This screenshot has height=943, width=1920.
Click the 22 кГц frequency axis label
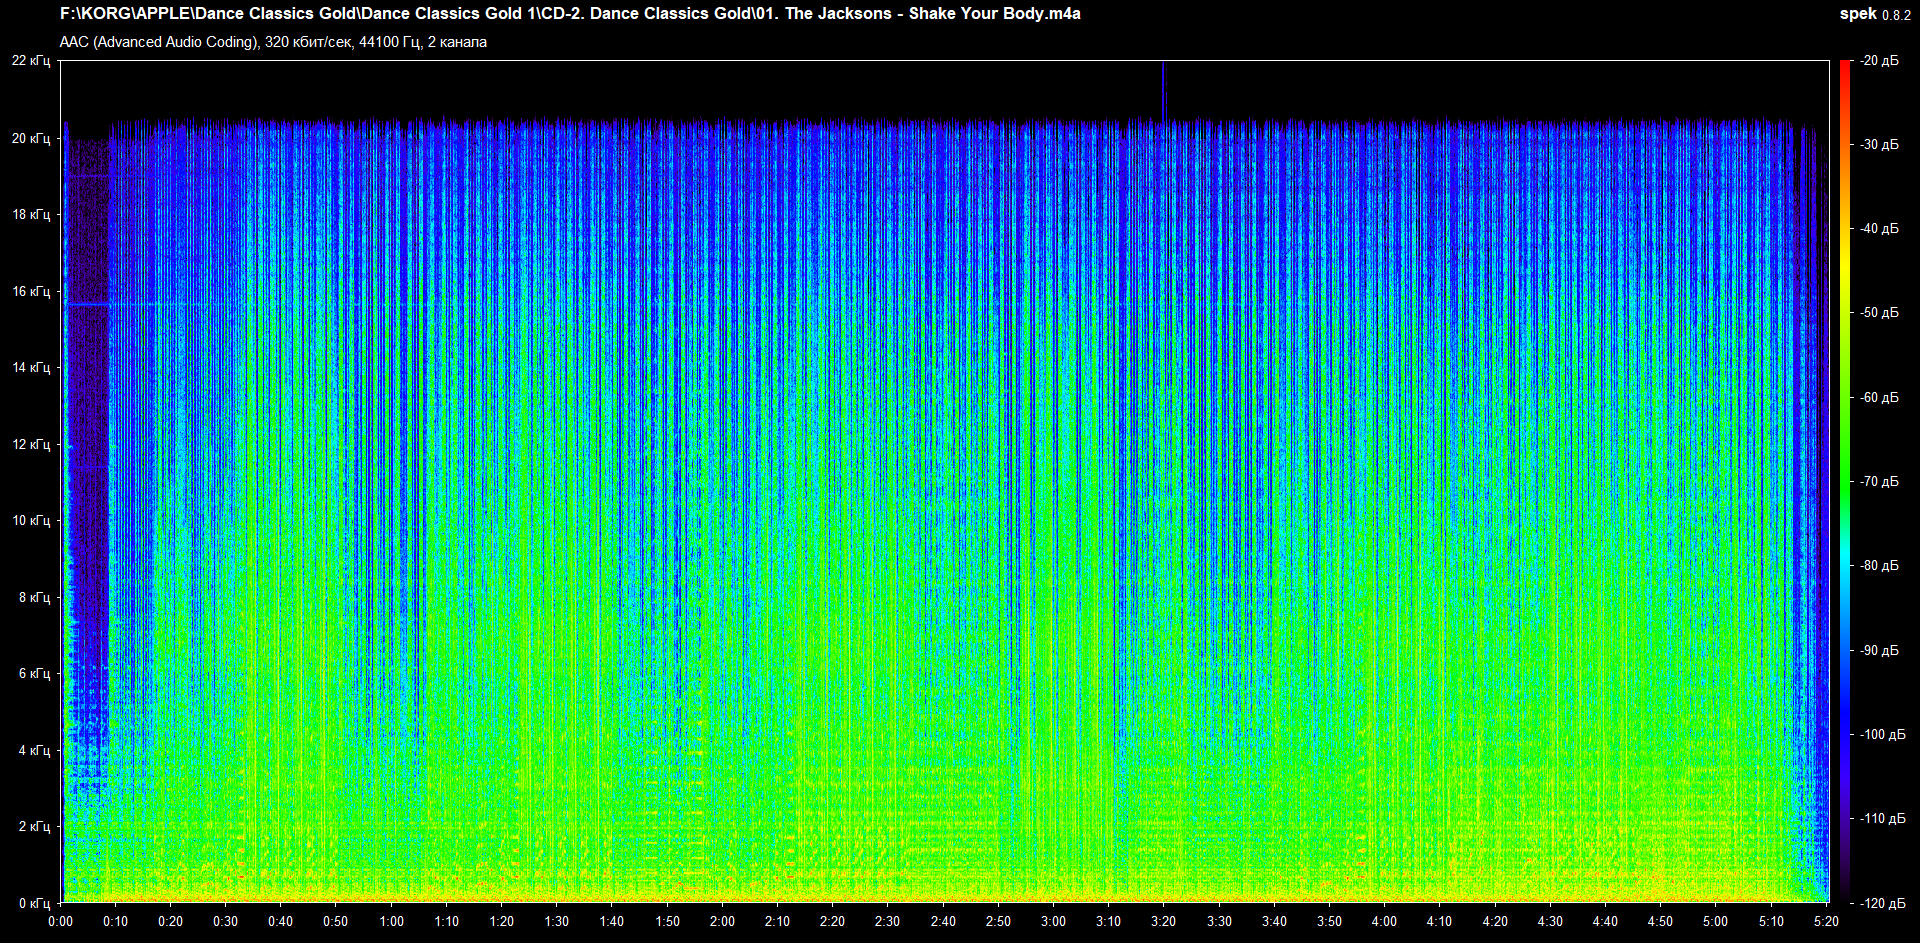[x=31, y=61]
